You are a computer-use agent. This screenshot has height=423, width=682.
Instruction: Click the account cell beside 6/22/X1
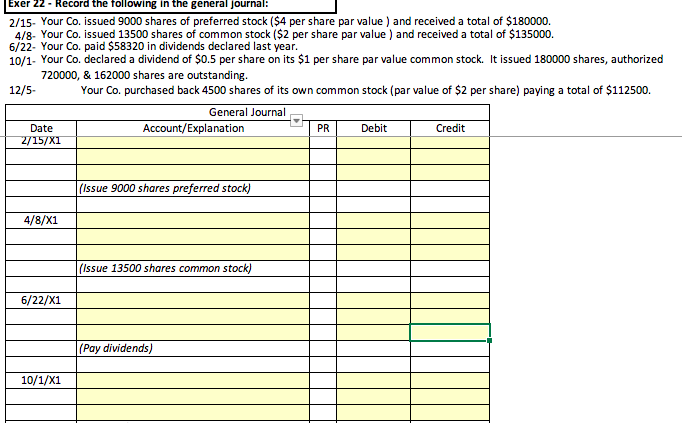click(x=193, y=300)
